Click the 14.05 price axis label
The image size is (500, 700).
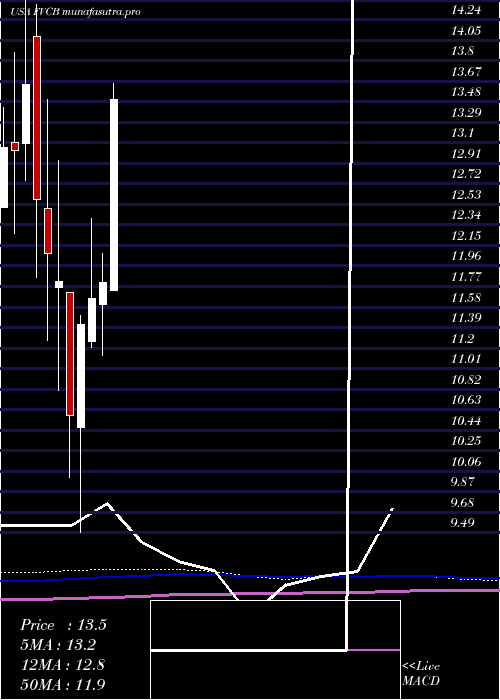[466, 30]
